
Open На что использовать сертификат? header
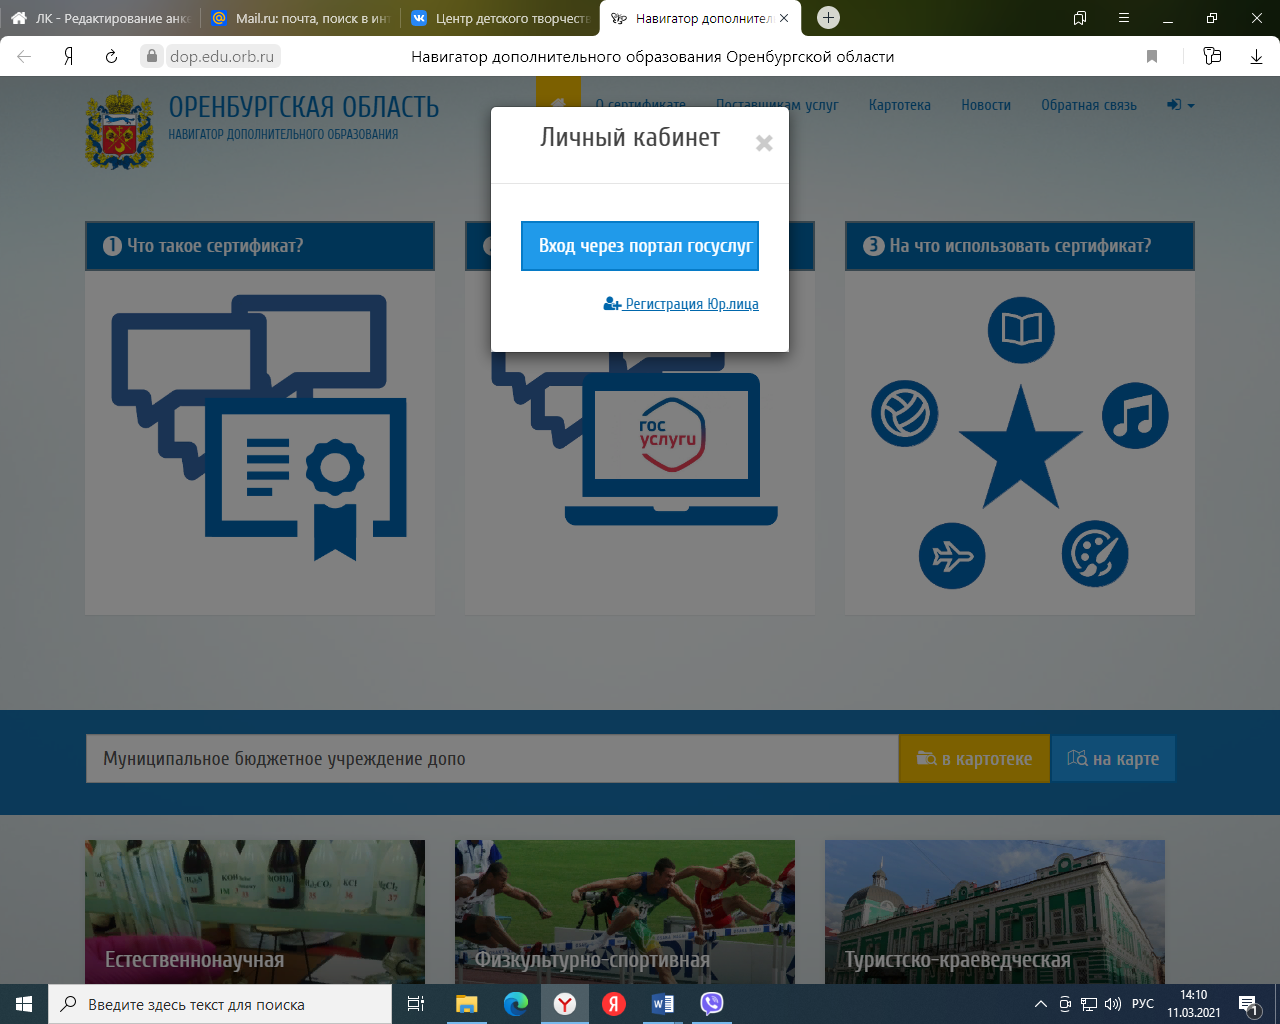pyautogui.click(x=1020, y=246)
